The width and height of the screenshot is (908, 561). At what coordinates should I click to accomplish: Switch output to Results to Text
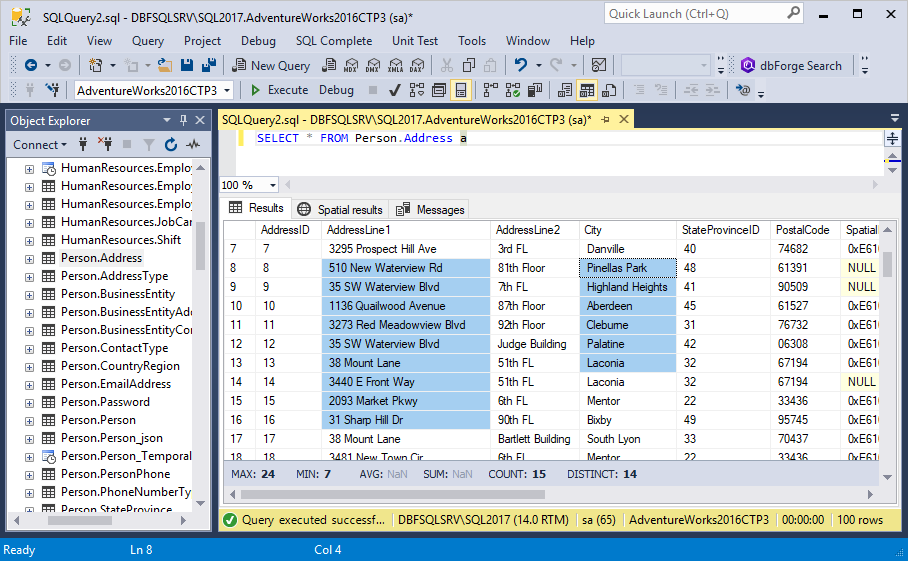[x=565, y=90]
